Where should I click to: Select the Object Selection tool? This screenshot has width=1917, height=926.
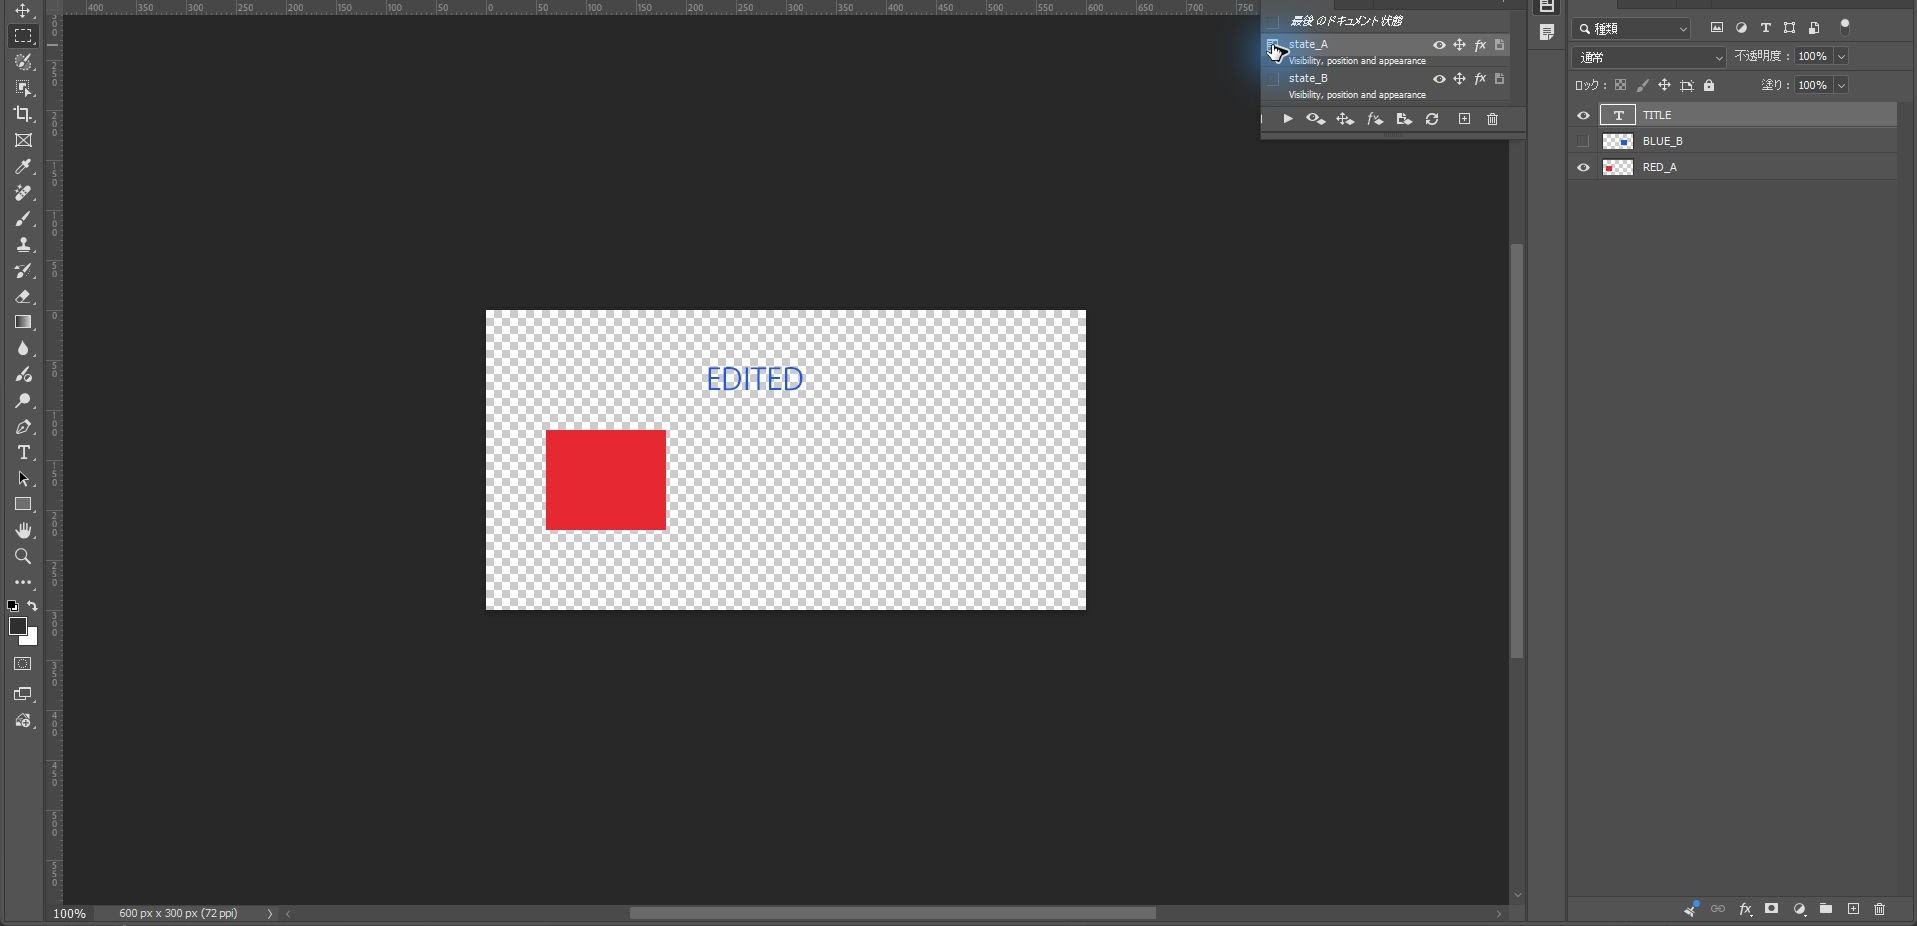click(23, 88)
